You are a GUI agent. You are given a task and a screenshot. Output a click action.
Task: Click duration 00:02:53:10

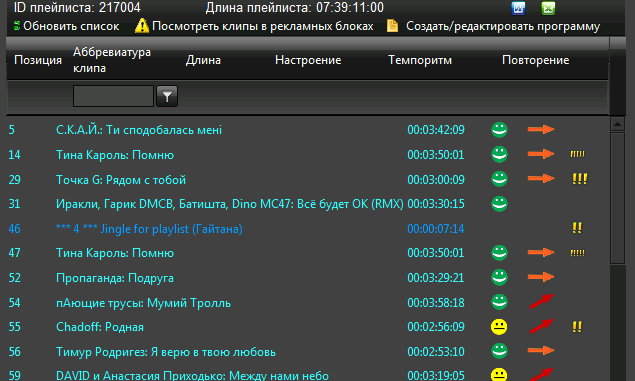coord(436,351)
